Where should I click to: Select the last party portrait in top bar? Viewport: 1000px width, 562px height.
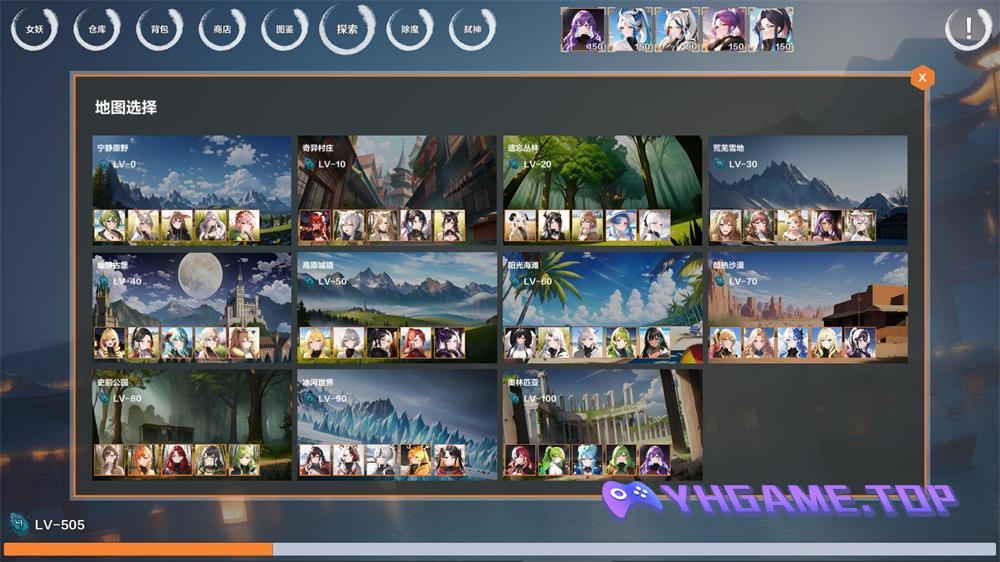pyautogui.click(x=772, y=30)
